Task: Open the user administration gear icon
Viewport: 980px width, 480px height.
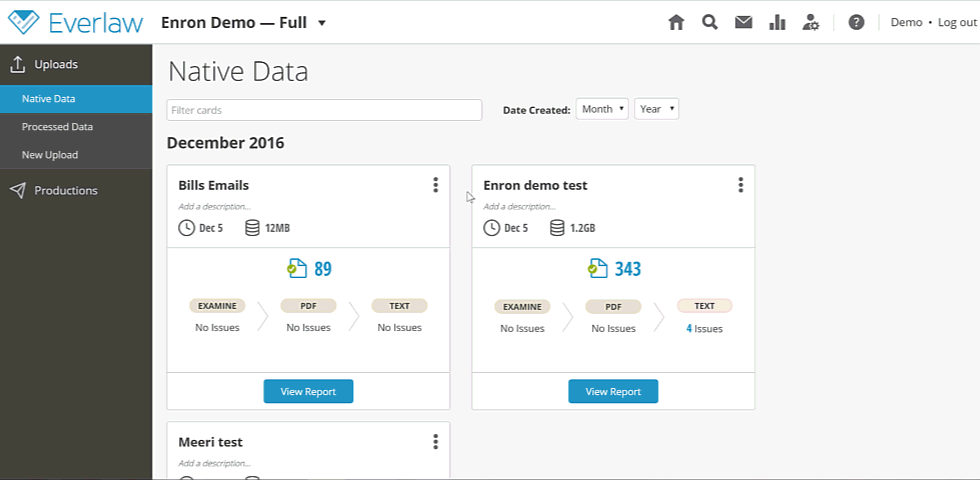Action: [811, 22]
